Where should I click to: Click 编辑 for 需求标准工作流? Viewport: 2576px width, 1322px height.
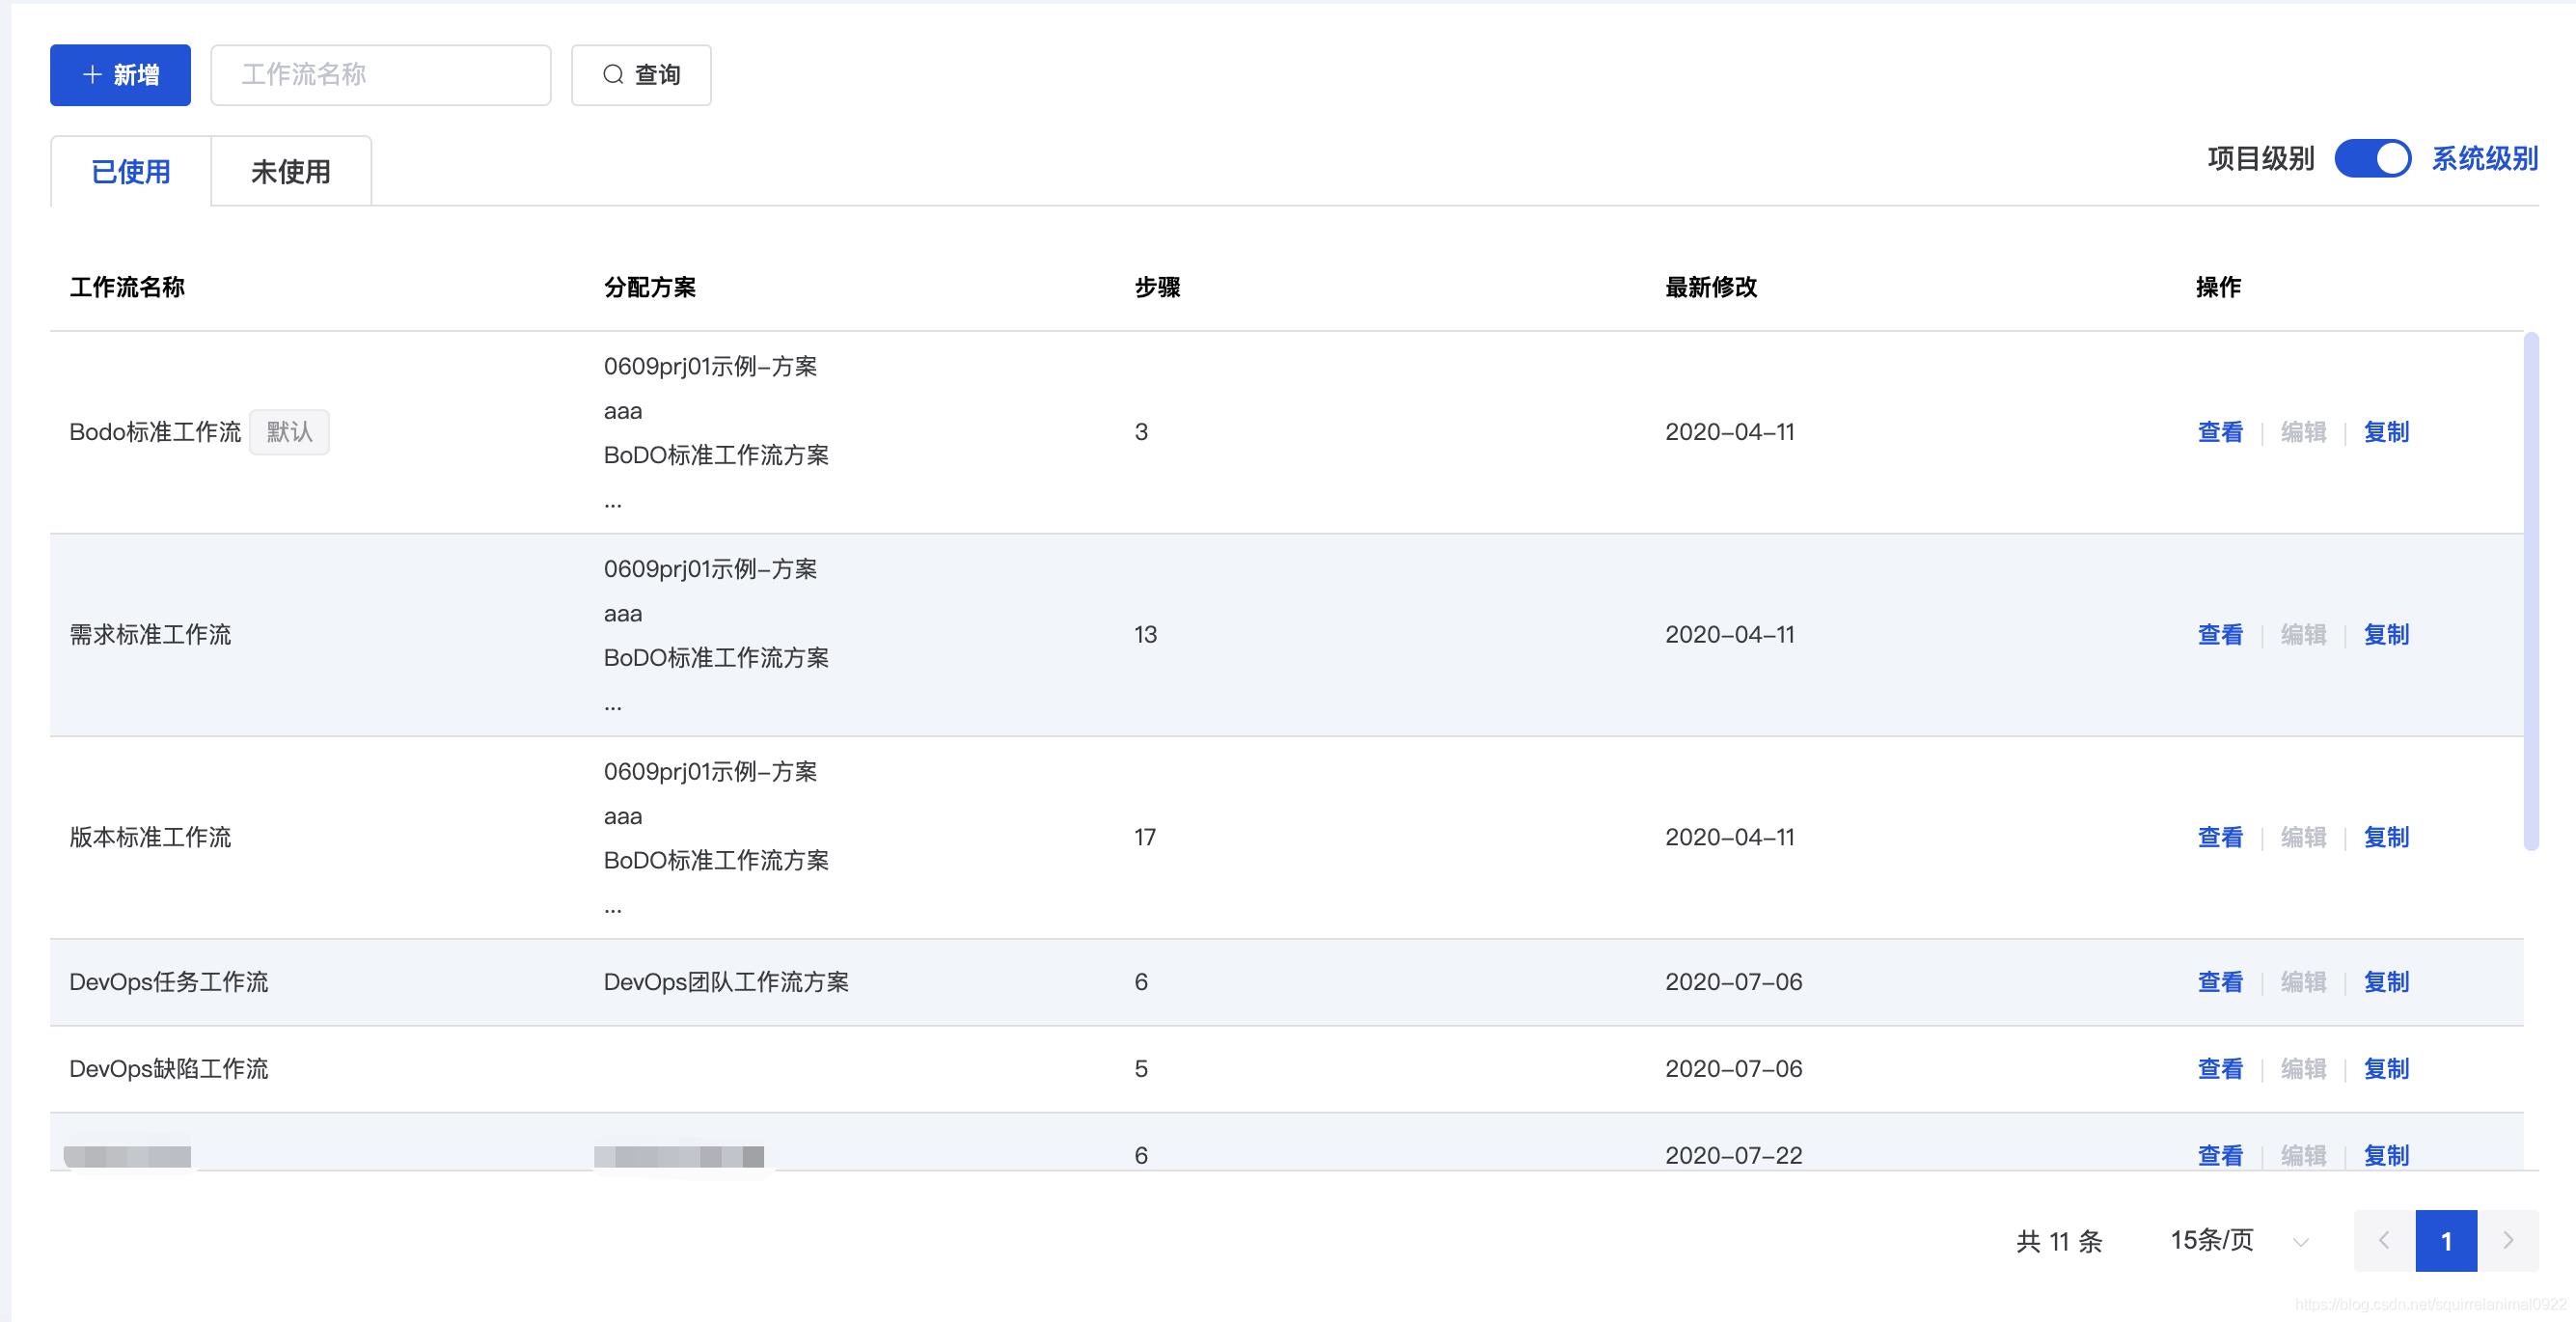tap(2303, 634)
